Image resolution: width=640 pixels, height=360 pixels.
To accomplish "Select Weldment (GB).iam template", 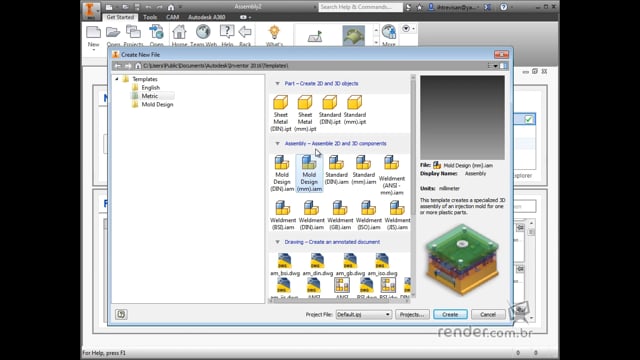I will pyautogui.click(x=340, y=215).
